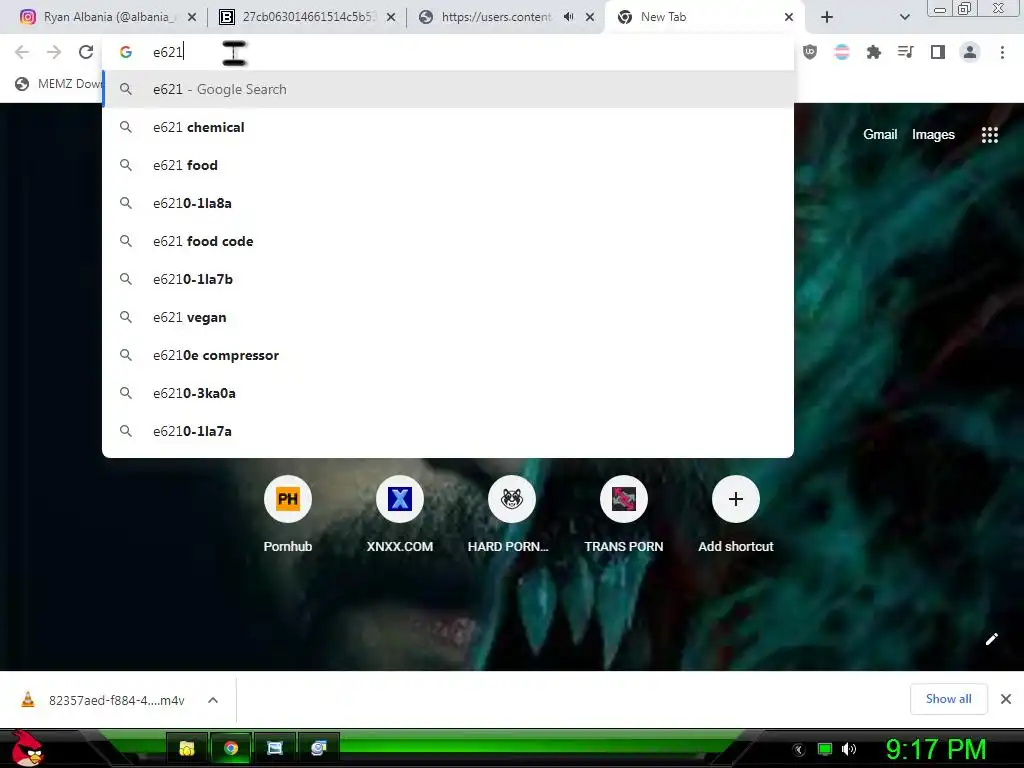The width and height of the screenshot is (1024, 768).
Task: Close the 27cb063014661514c5b5 tab
Action: pyautogui.click(x=391, y=17)
